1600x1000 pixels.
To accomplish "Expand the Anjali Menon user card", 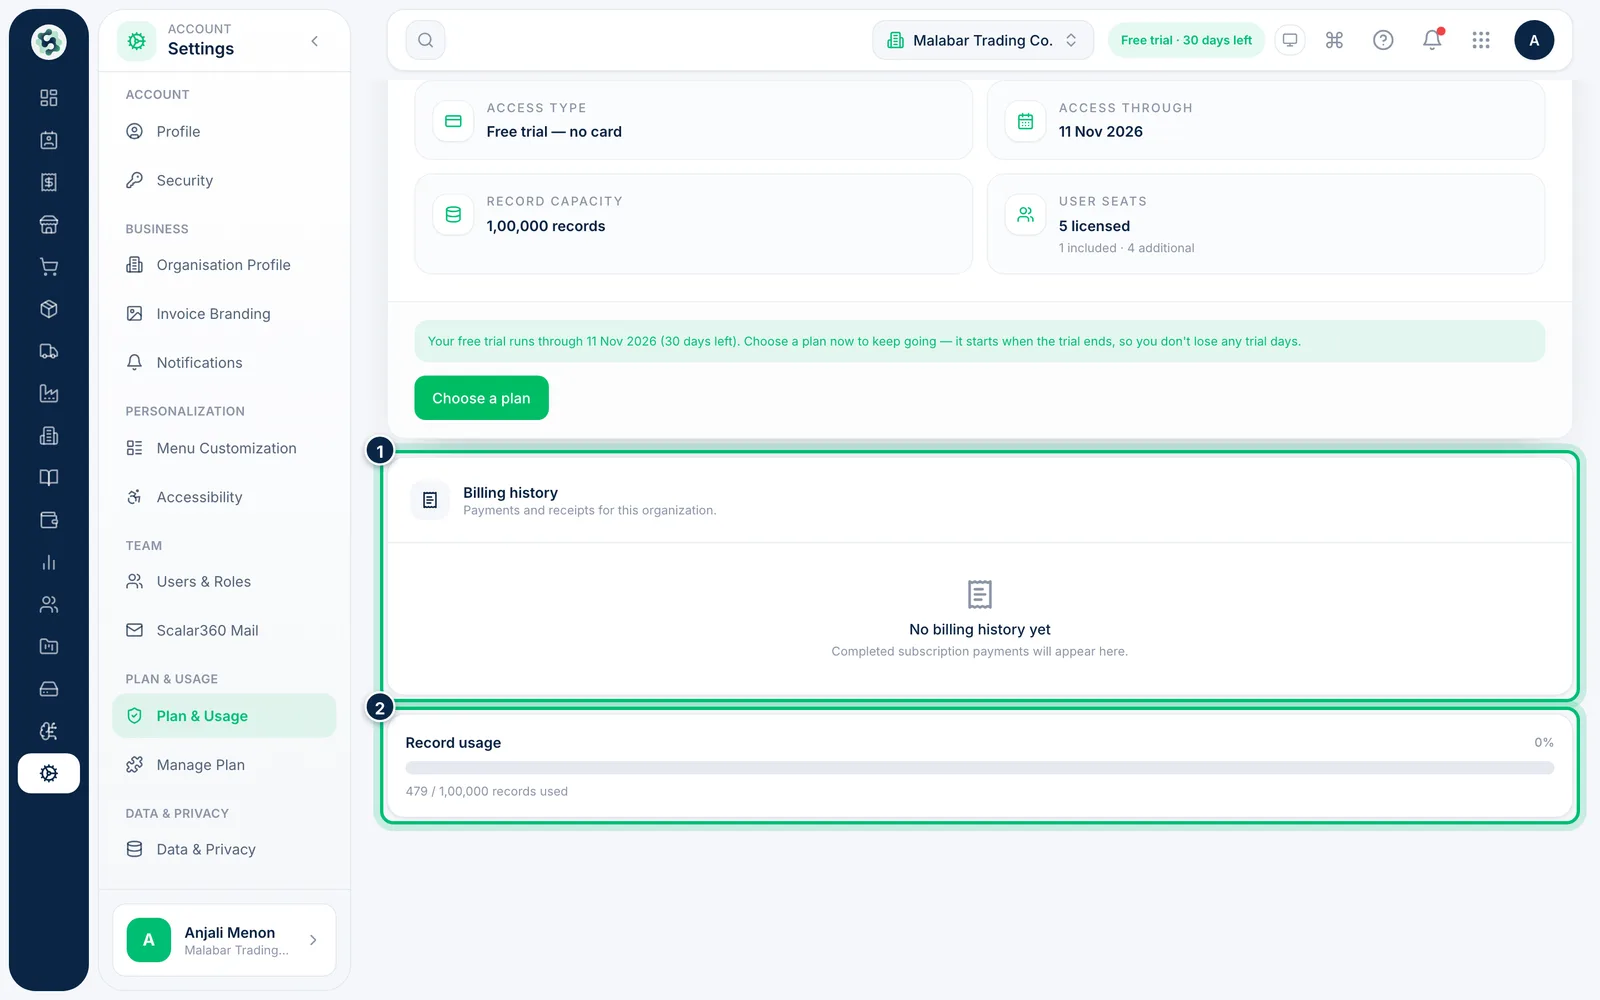I will click(224, 940).
